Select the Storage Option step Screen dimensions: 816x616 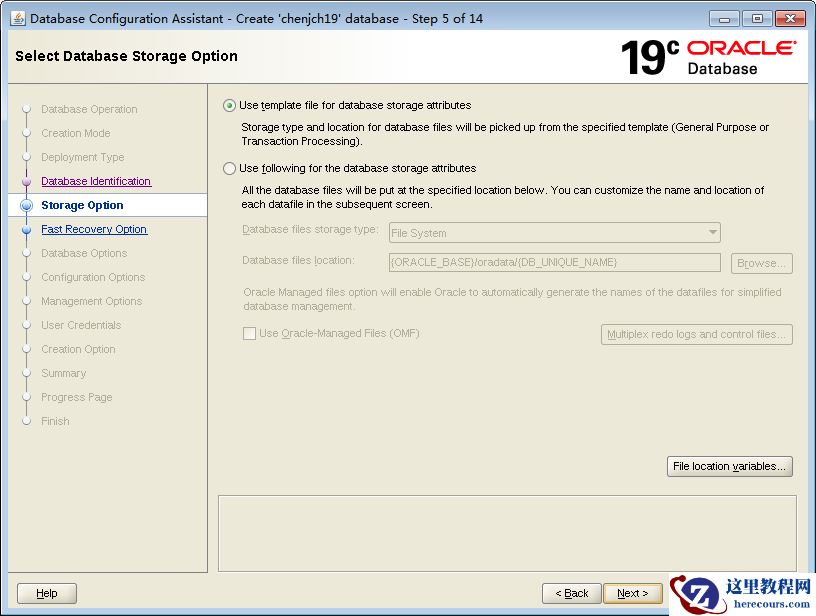tap(108, 205)
